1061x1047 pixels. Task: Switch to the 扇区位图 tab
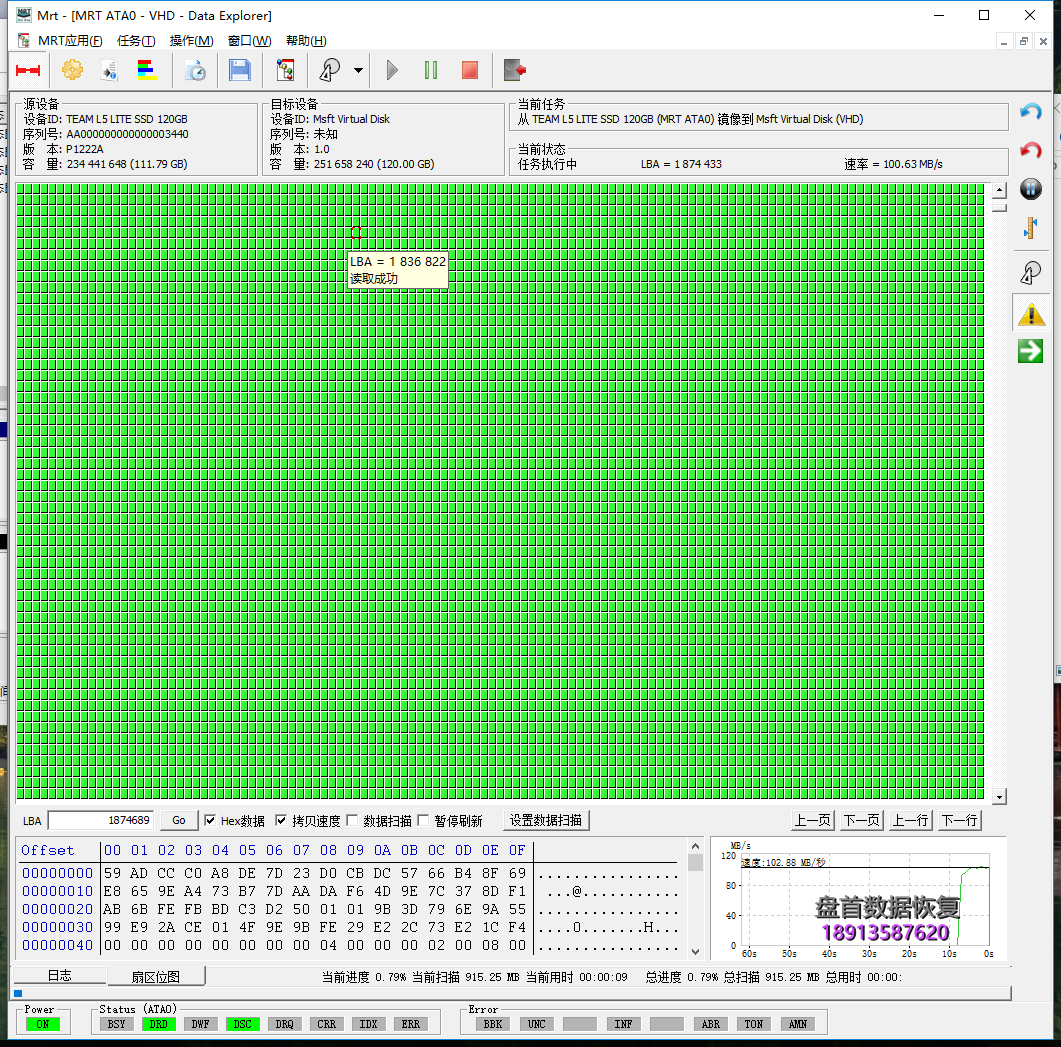coord(156,977)
